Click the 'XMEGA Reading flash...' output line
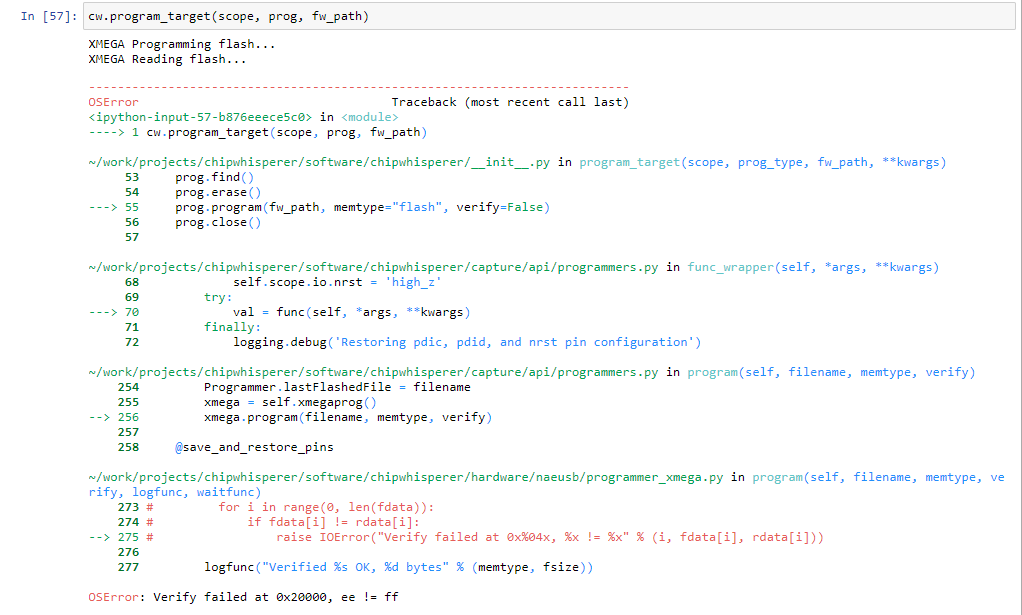The height and width of the screenshot is (615, 1022). coord(168,59)
